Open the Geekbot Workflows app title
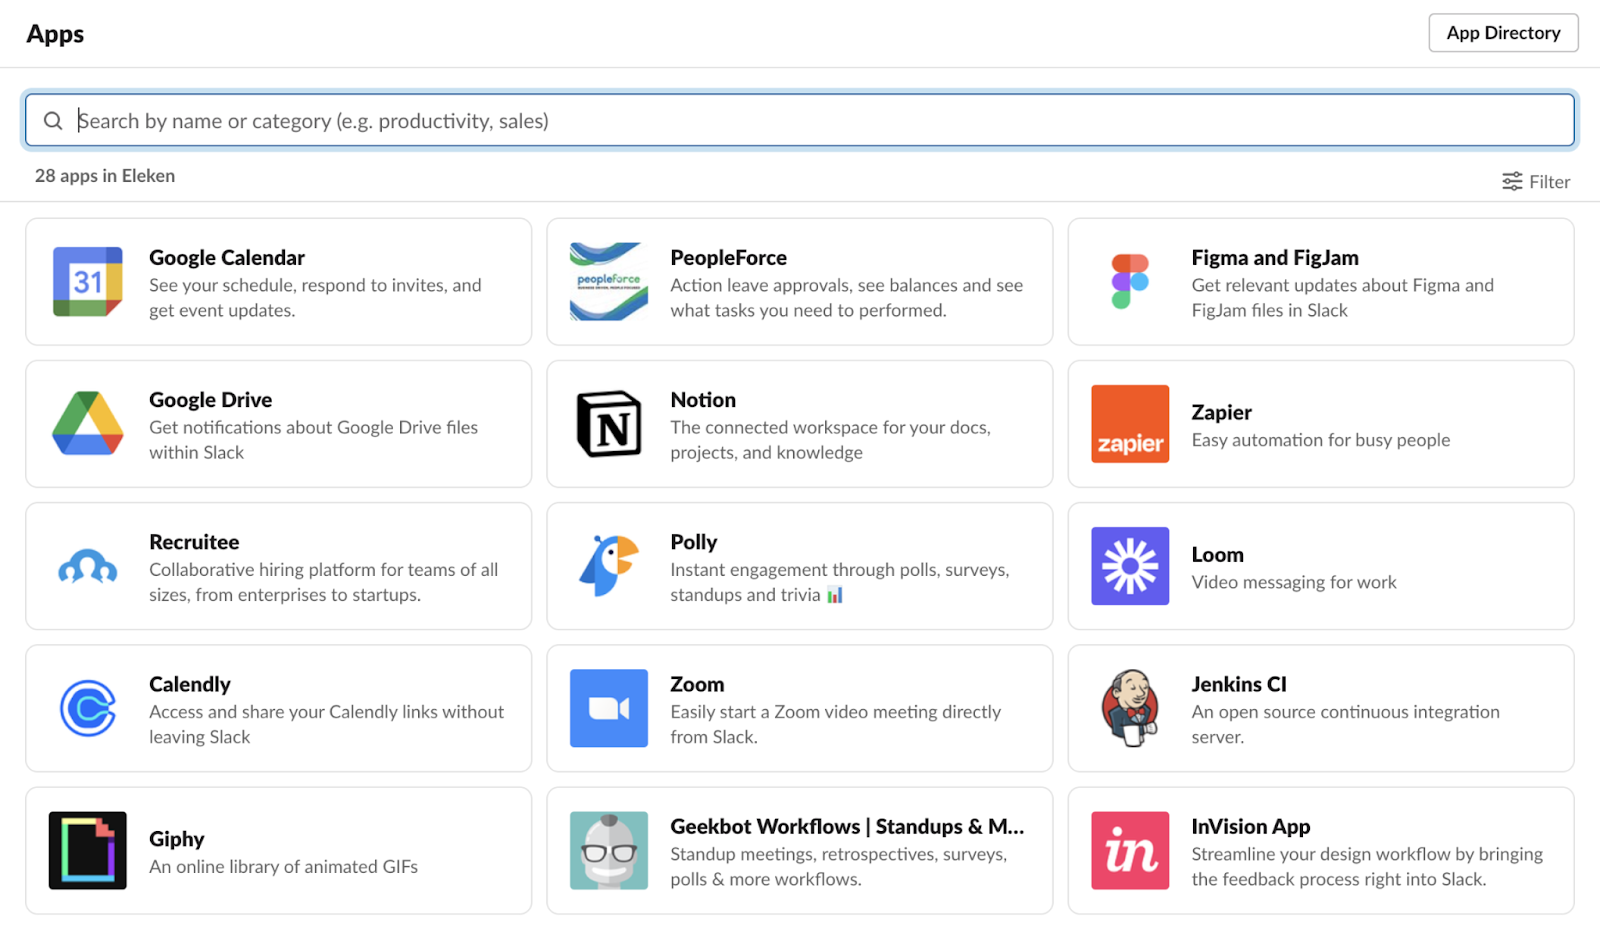The height and width of the screenshot is (927, 1600). coord(847,826)
